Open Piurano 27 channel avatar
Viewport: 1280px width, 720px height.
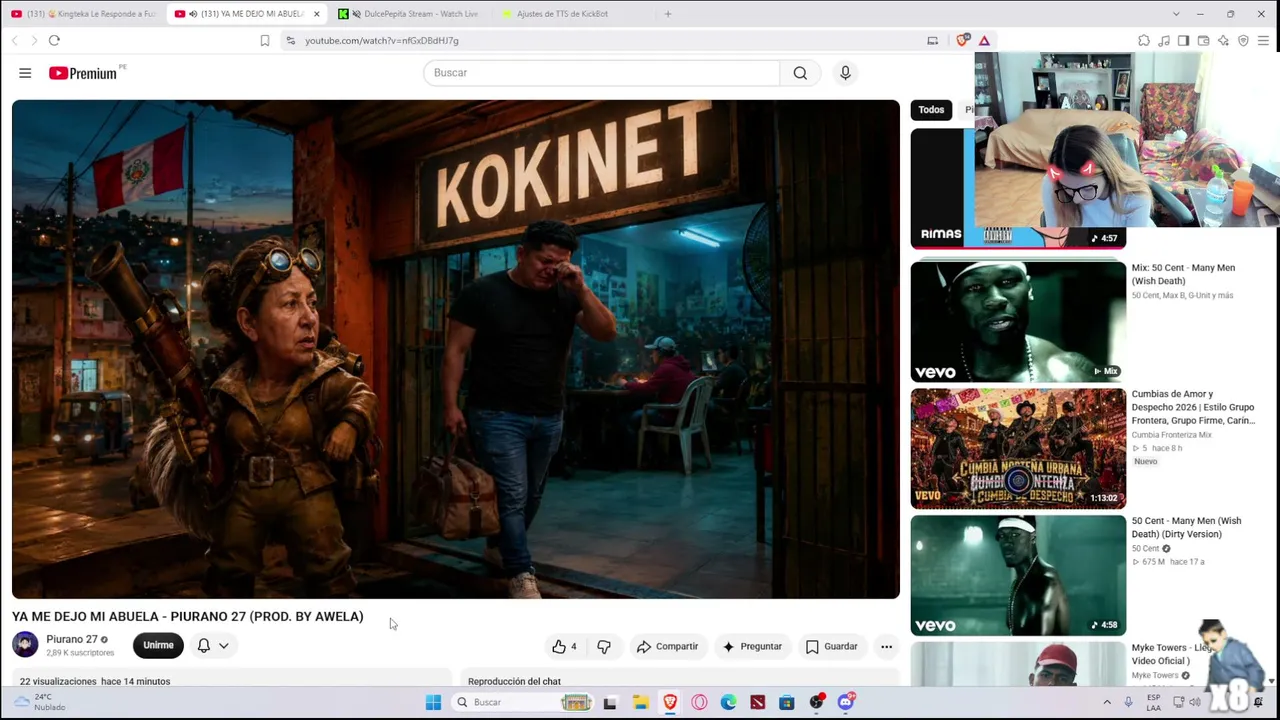pyautogui.click(x=25, y=645)
